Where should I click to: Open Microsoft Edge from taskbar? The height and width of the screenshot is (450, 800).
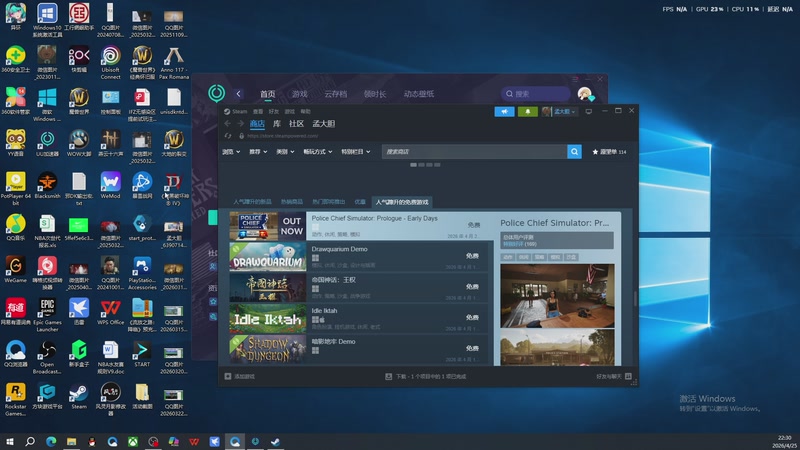pyautogui.click(x=51, y=441)
